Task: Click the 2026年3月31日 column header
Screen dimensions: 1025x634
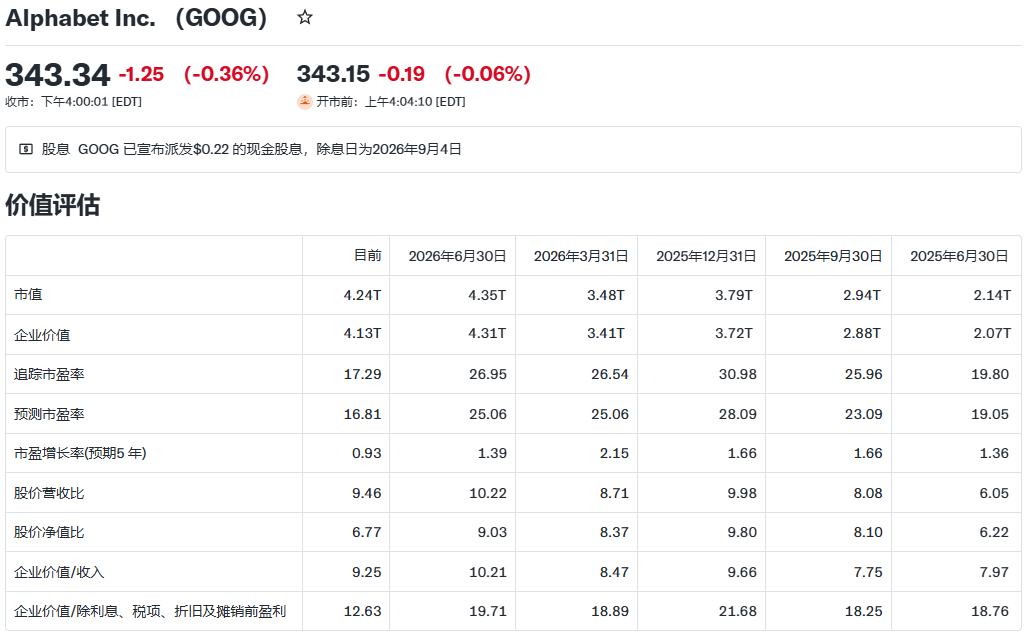Action: pyautogui.click(x=581, y=256)
